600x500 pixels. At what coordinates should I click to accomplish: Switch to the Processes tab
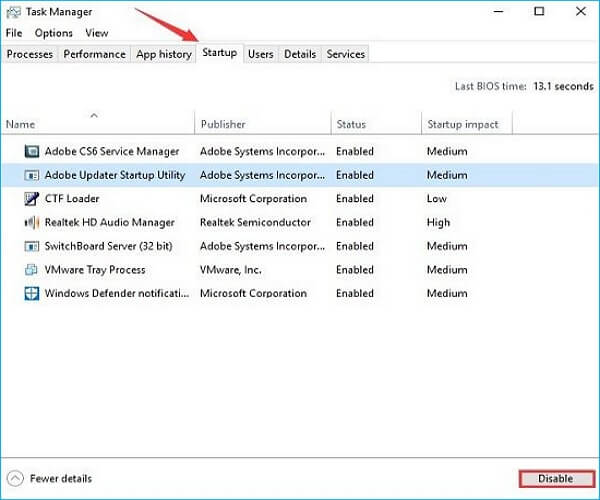pyautogui.click(x=30, y=54)
